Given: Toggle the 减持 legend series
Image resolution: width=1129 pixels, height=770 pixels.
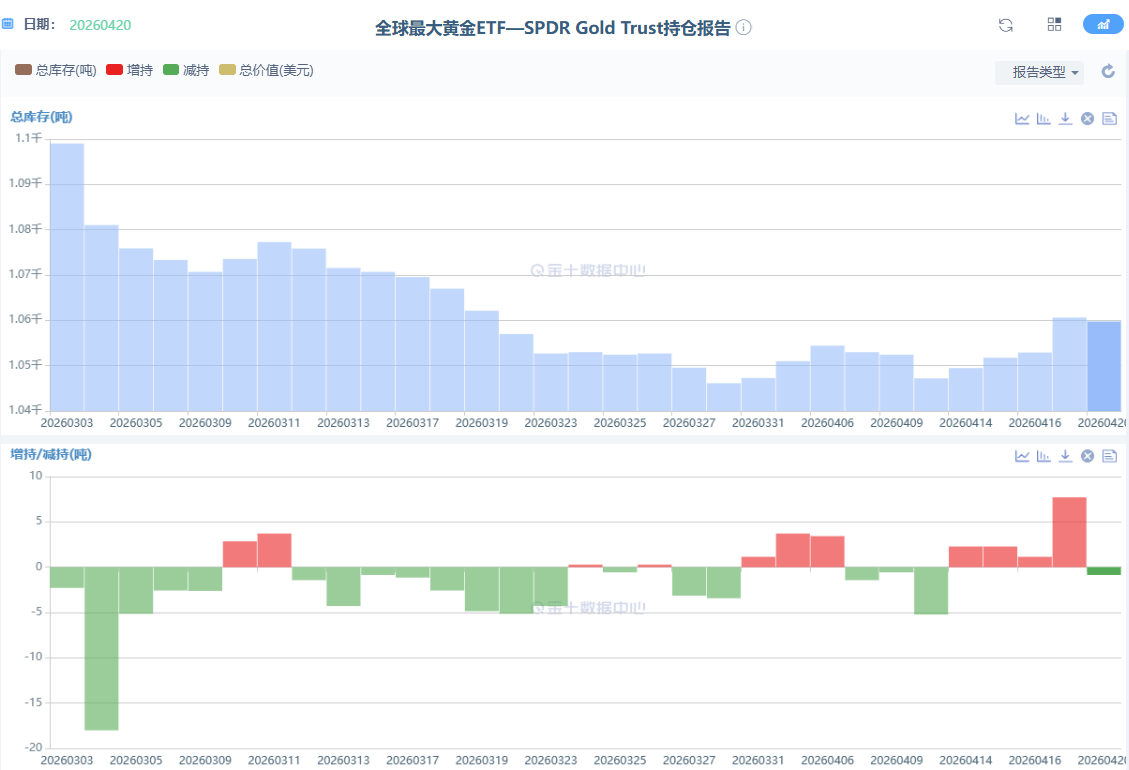Looking at the screenshot, I should point(186,70).
